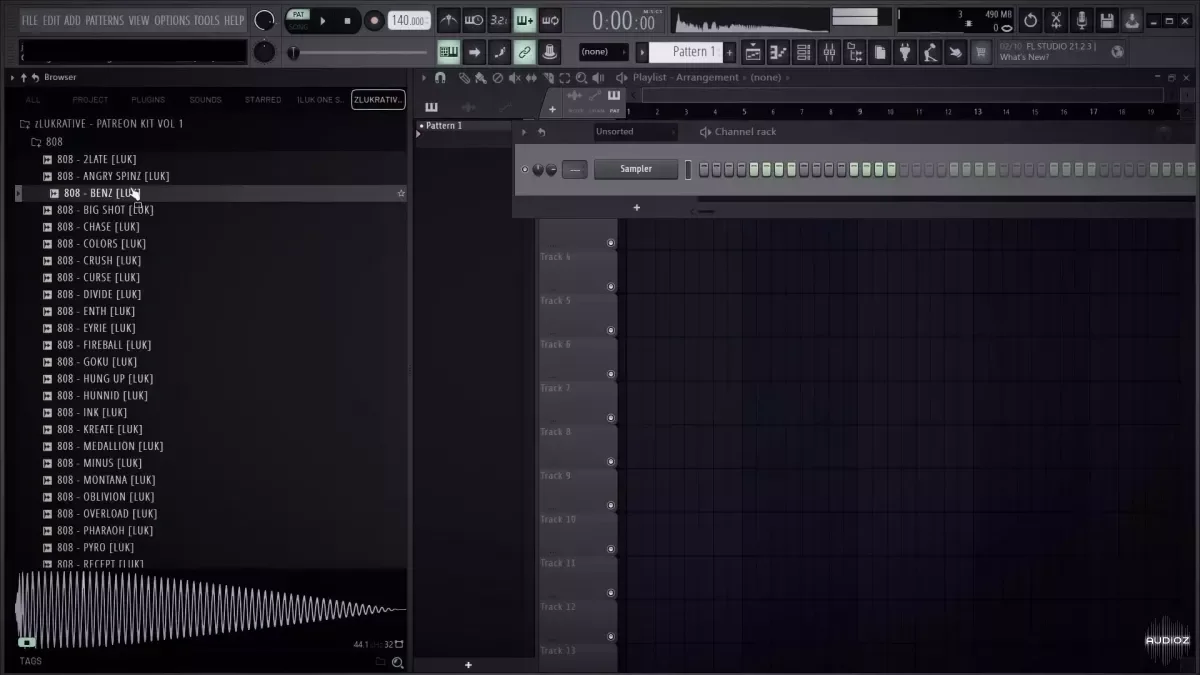Open the TOOLS menu
1200x675 pixels.
pyautogui.click(x=207, y=20)
